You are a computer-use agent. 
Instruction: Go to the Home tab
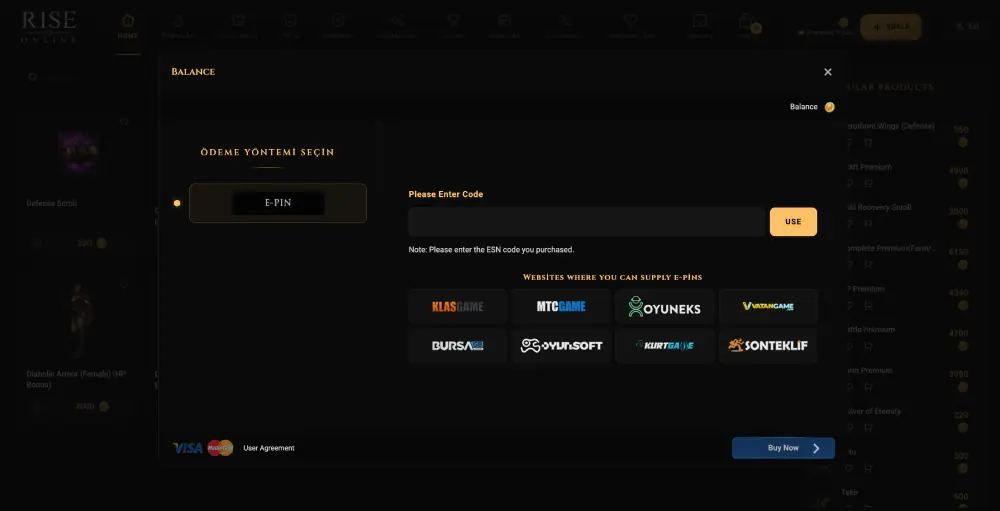(x=128, y=27)
